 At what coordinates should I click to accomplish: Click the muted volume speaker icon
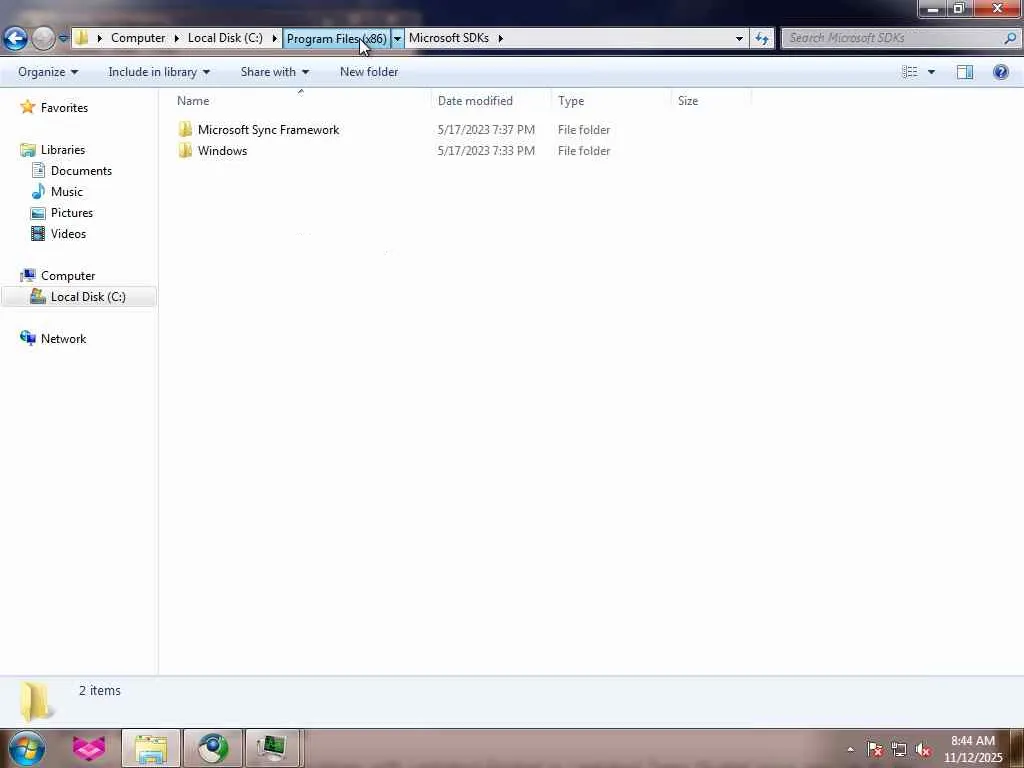pyautogui.click(x=923, y=749)
